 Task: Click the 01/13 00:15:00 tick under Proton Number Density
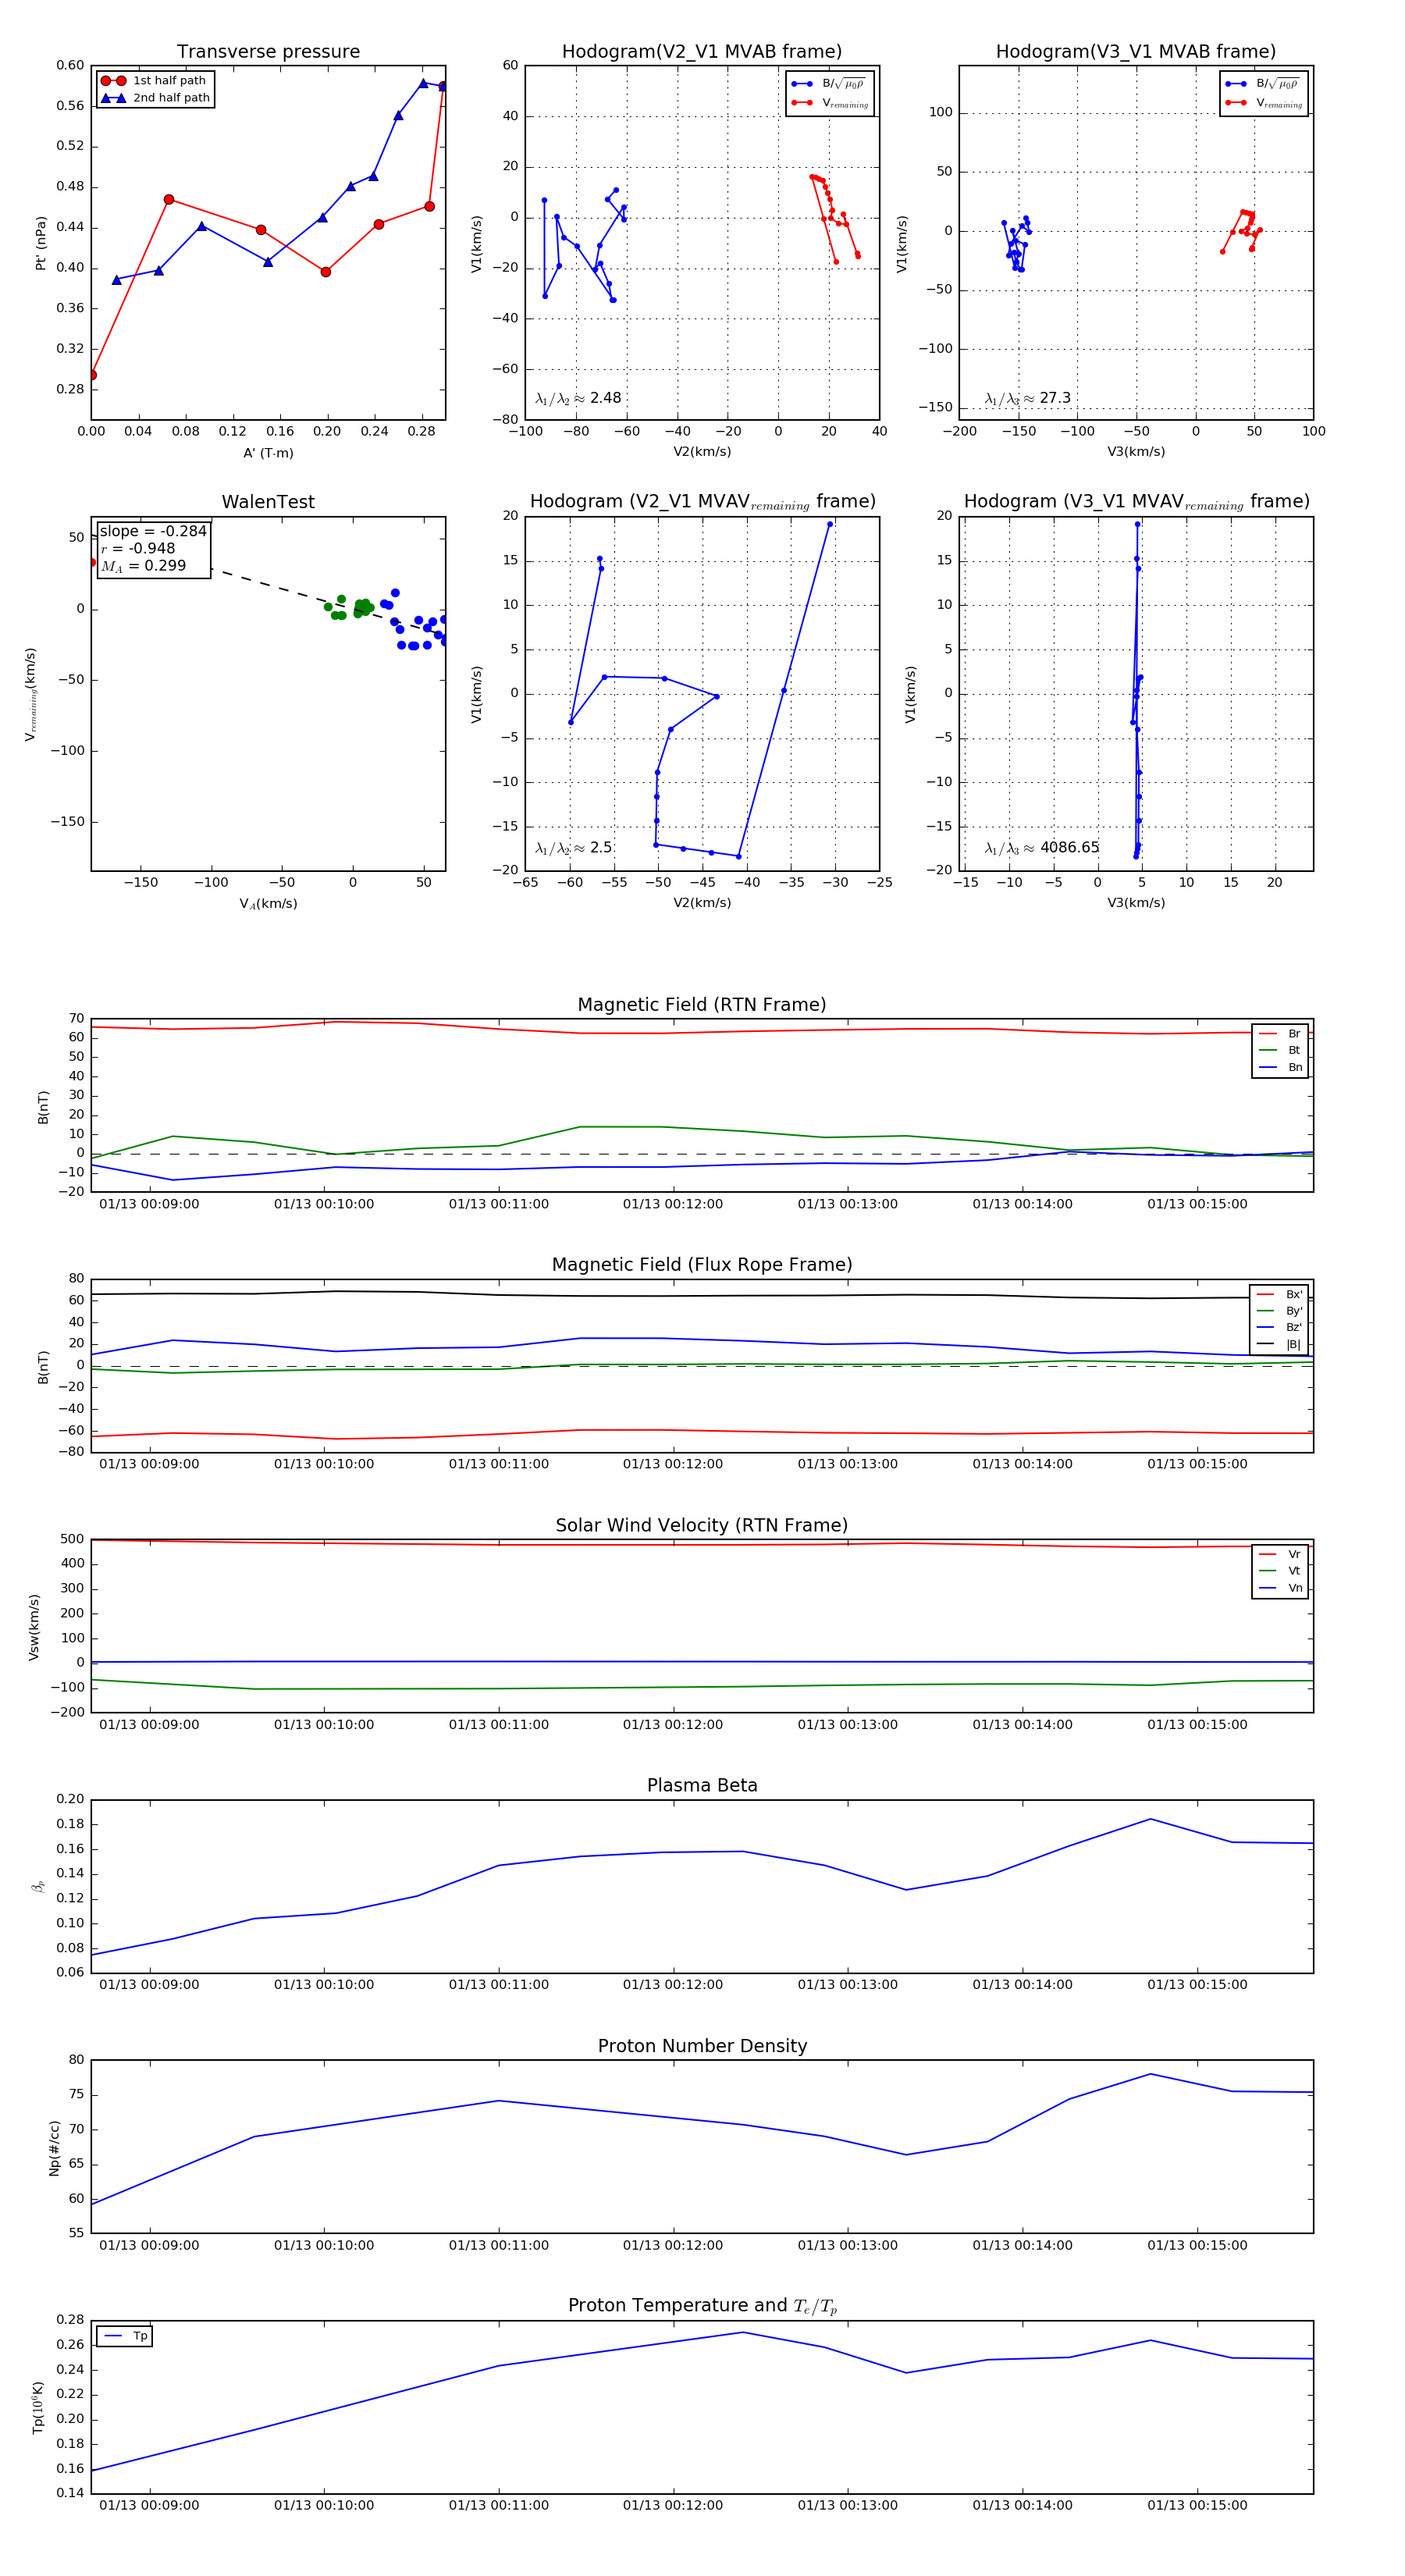(1197, 2245)
